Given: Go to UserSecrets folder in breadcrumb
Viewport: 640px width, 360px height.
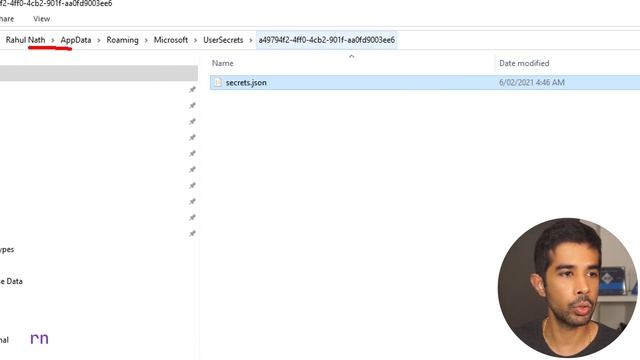Looking at the screenshot, I should (x=223, y=40).
